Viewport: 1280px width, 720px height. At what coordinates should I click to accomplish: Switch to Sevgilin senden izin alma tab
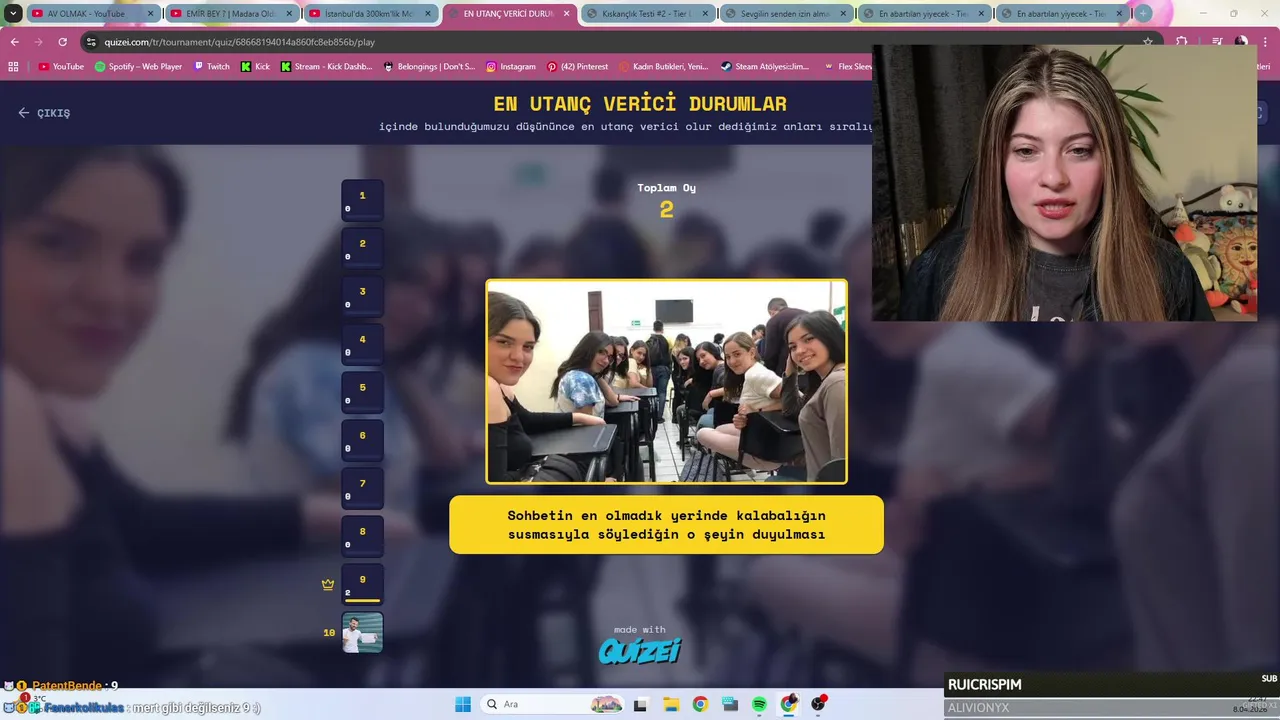tap(786, 14)
